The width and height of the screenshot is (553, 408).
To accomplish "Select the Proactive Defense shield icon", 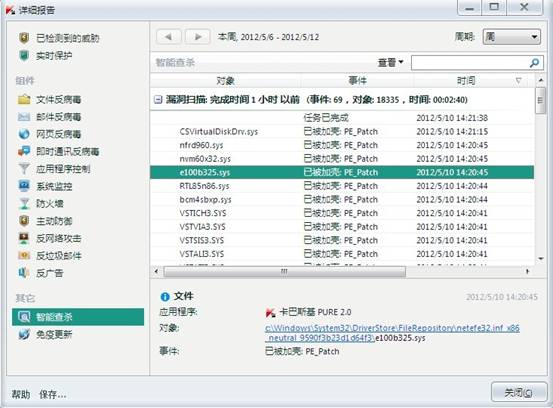I will [x=24, y=221].
